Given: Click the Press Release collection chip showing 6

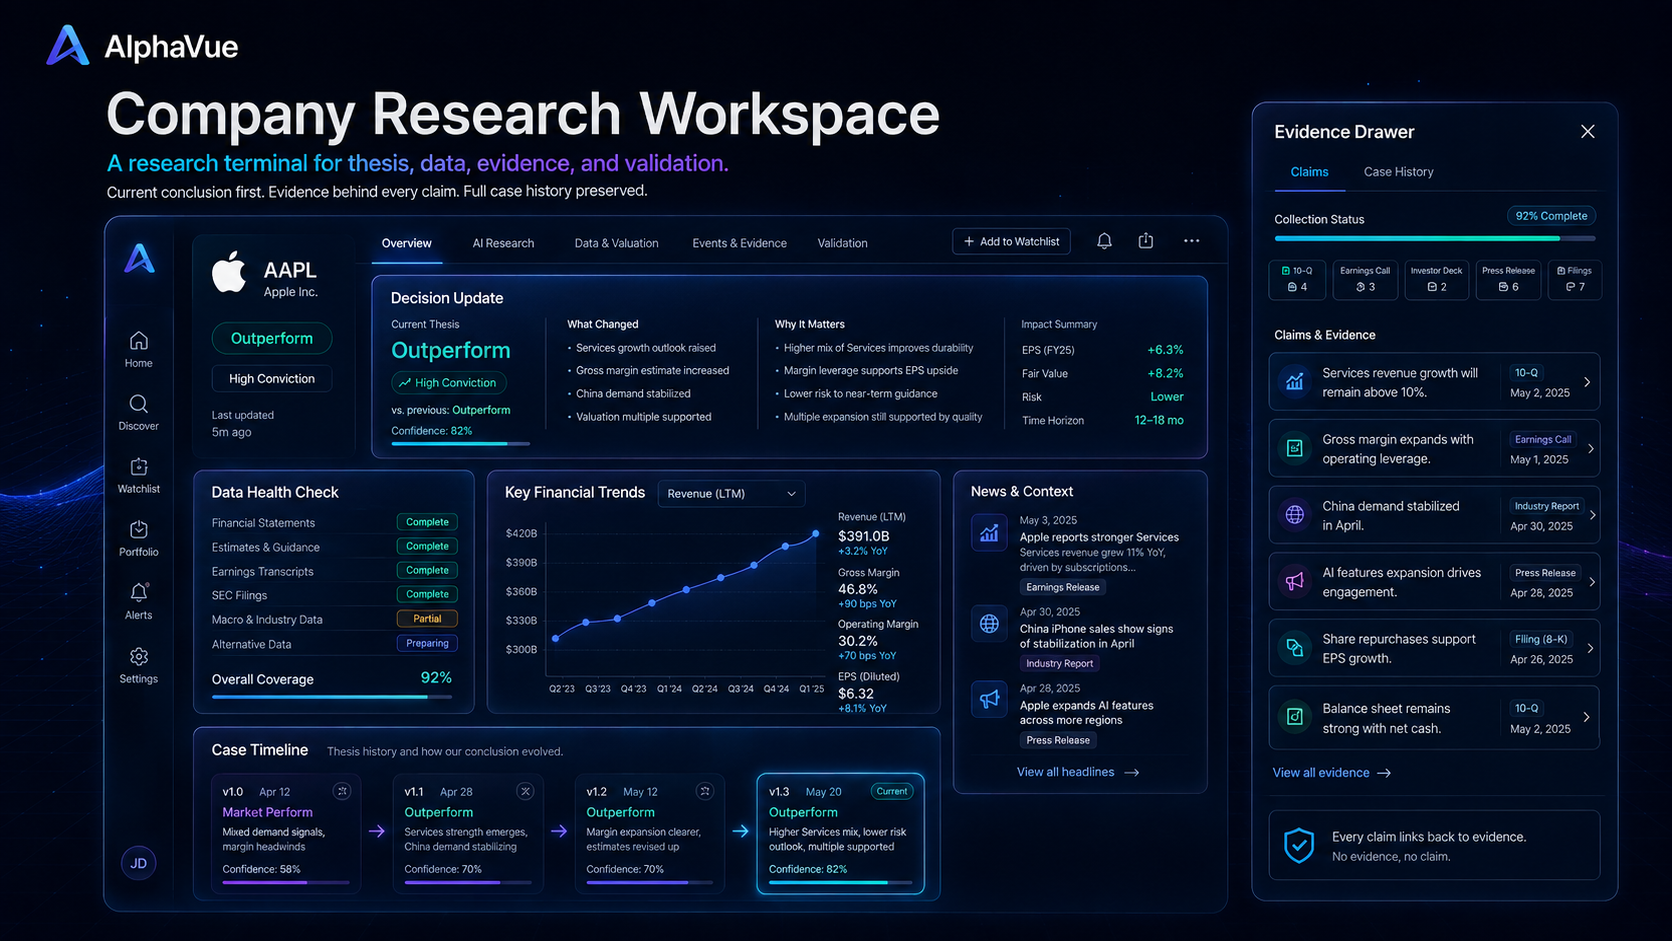Looking at the screenshot, I should point(1508,279).
